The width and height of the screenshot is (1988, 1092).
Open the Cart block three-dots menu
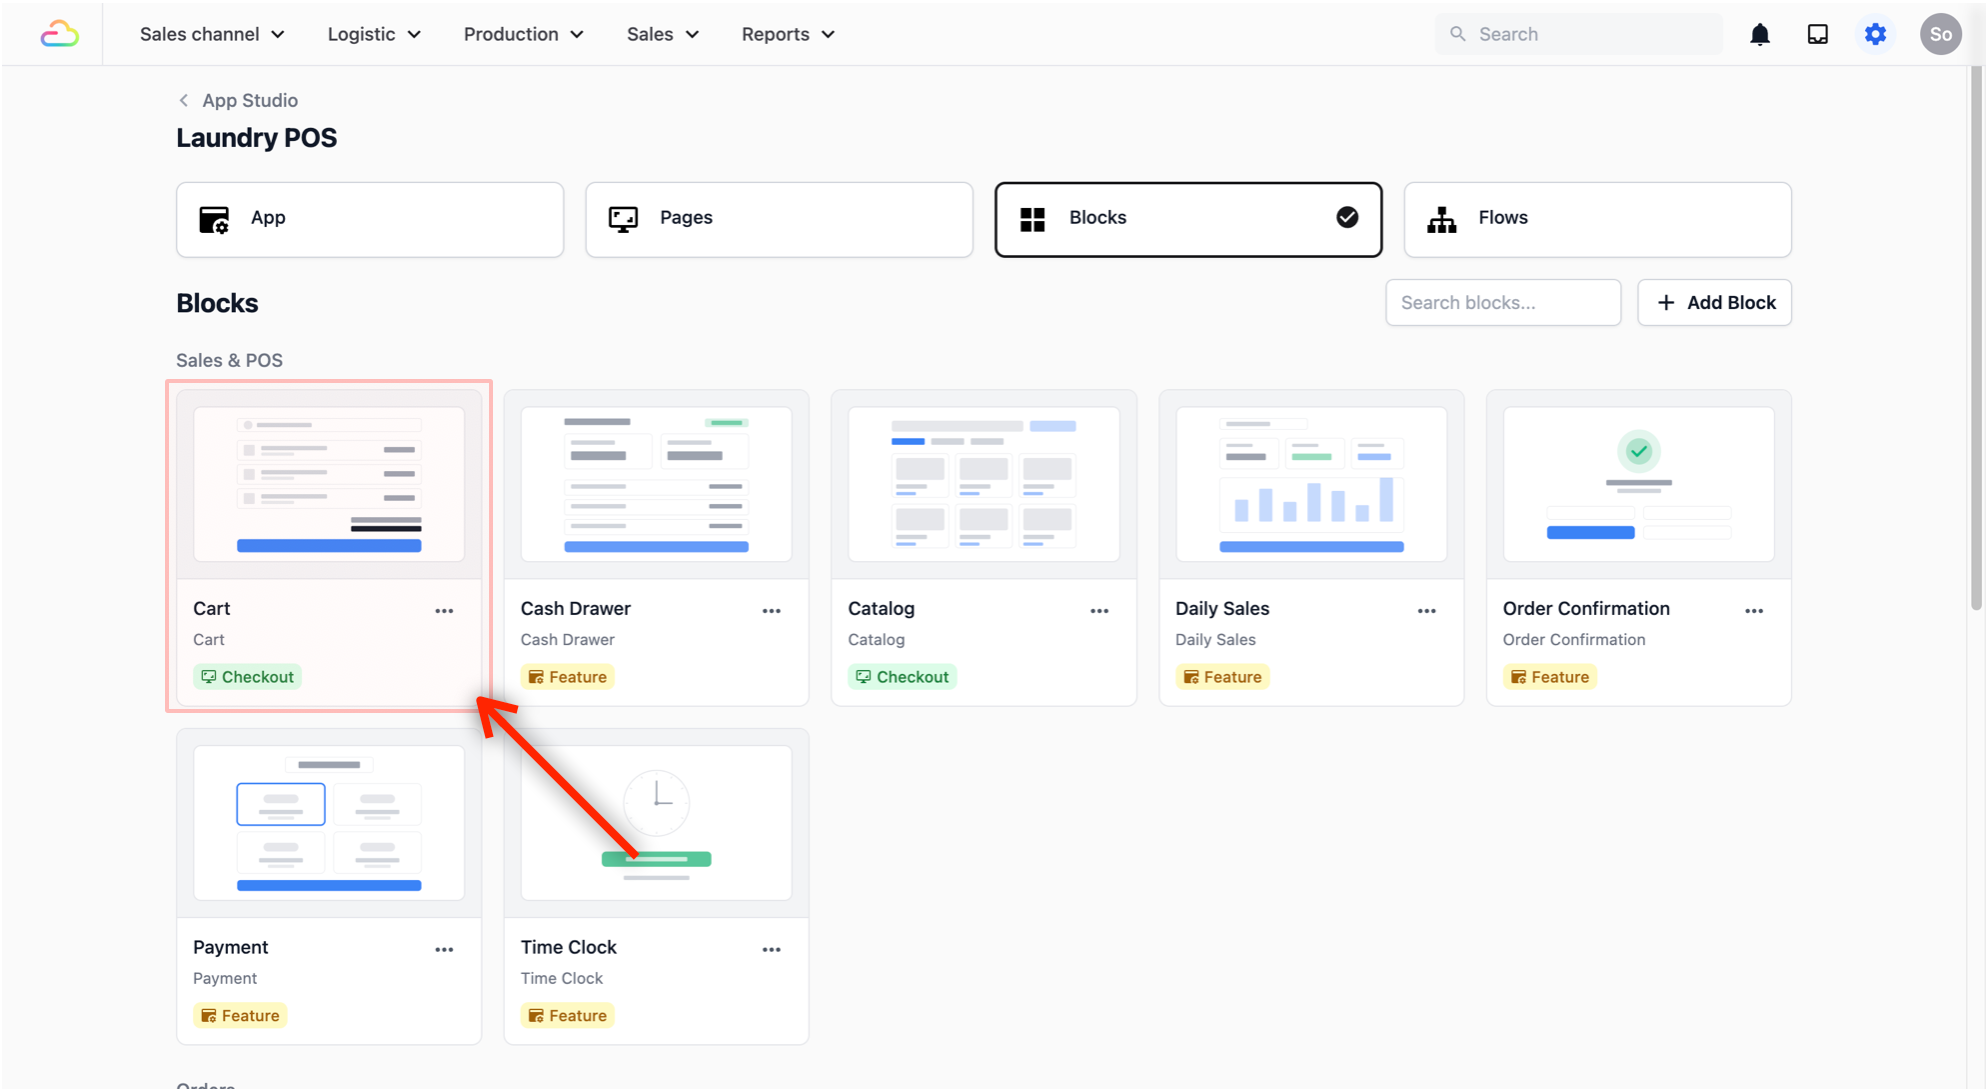pos(444,611)
